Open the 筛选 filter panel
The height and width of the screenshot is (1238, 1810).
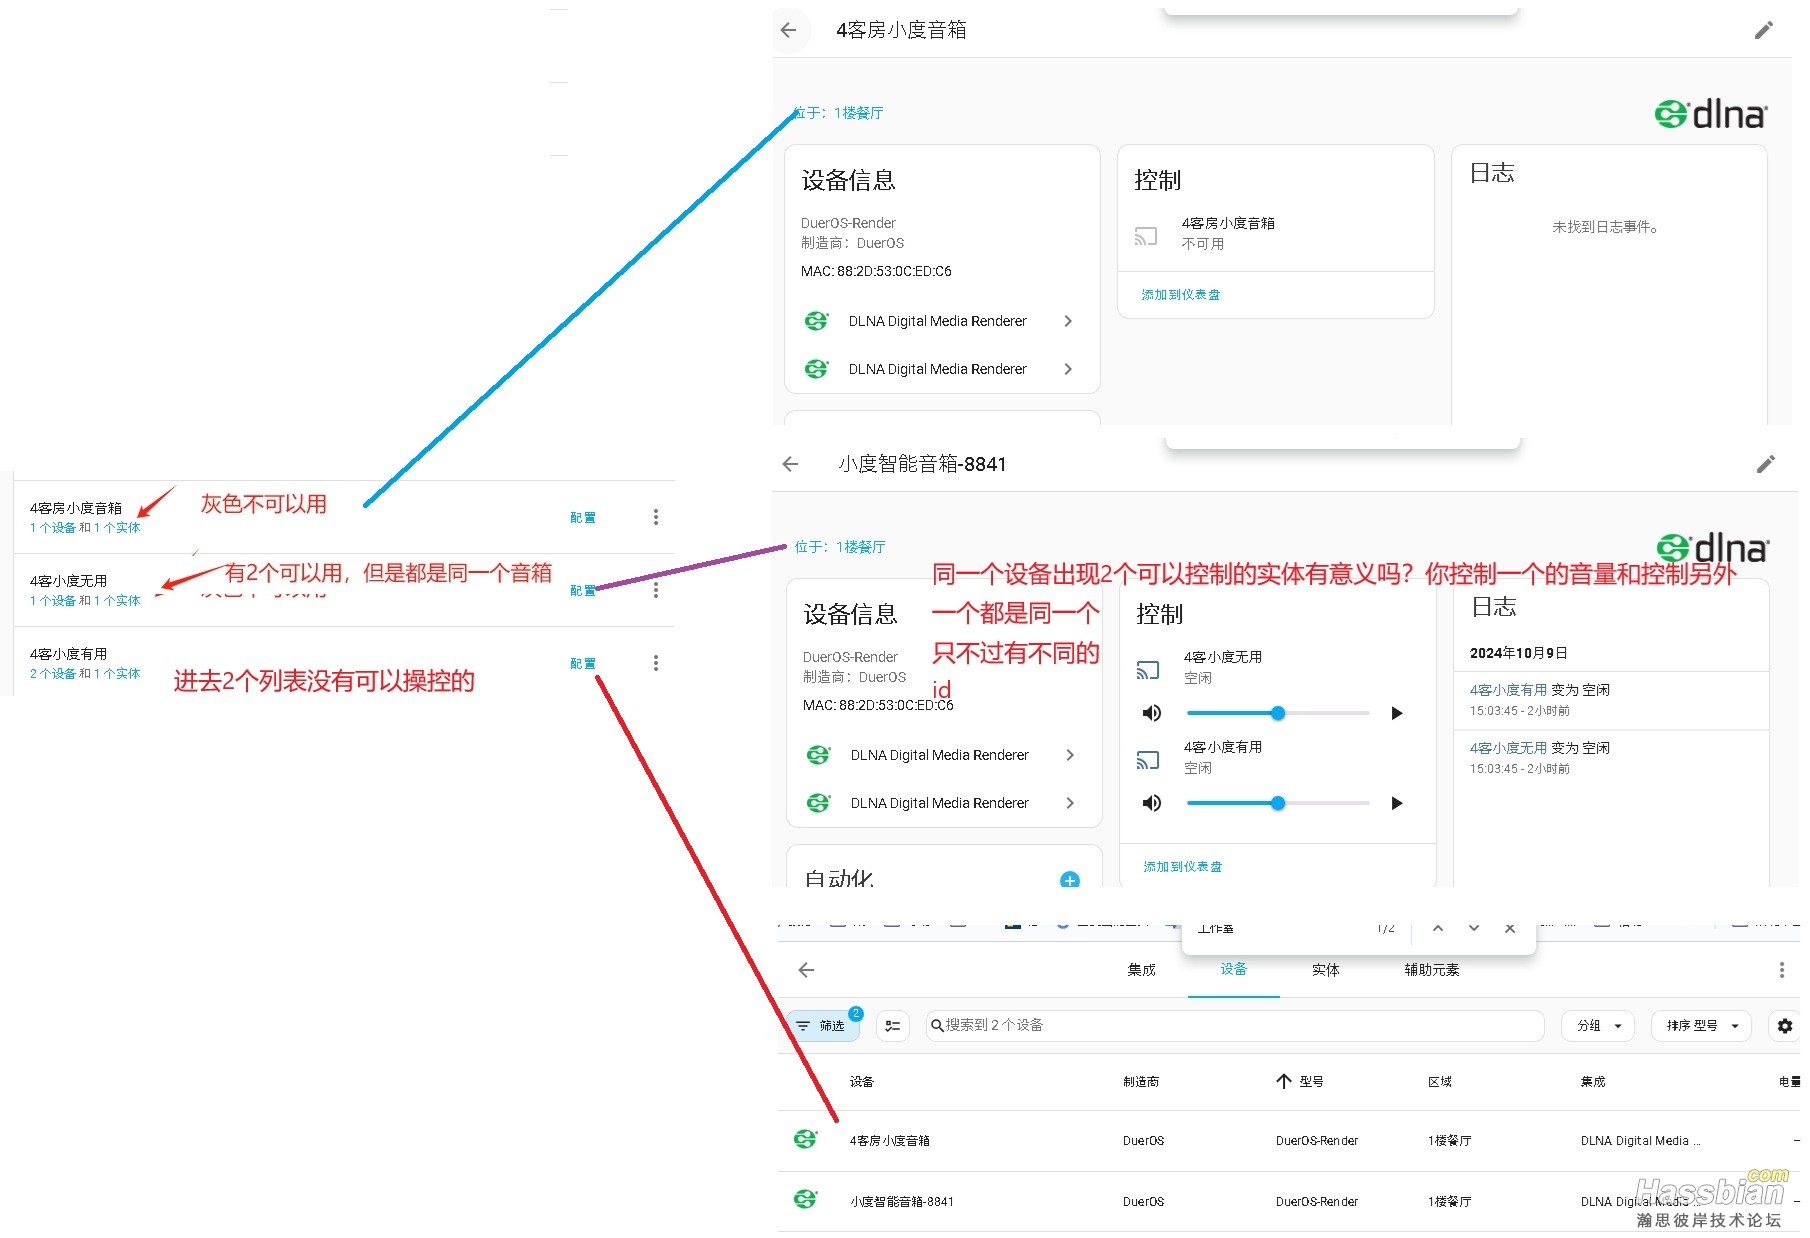coord(823,1026)
